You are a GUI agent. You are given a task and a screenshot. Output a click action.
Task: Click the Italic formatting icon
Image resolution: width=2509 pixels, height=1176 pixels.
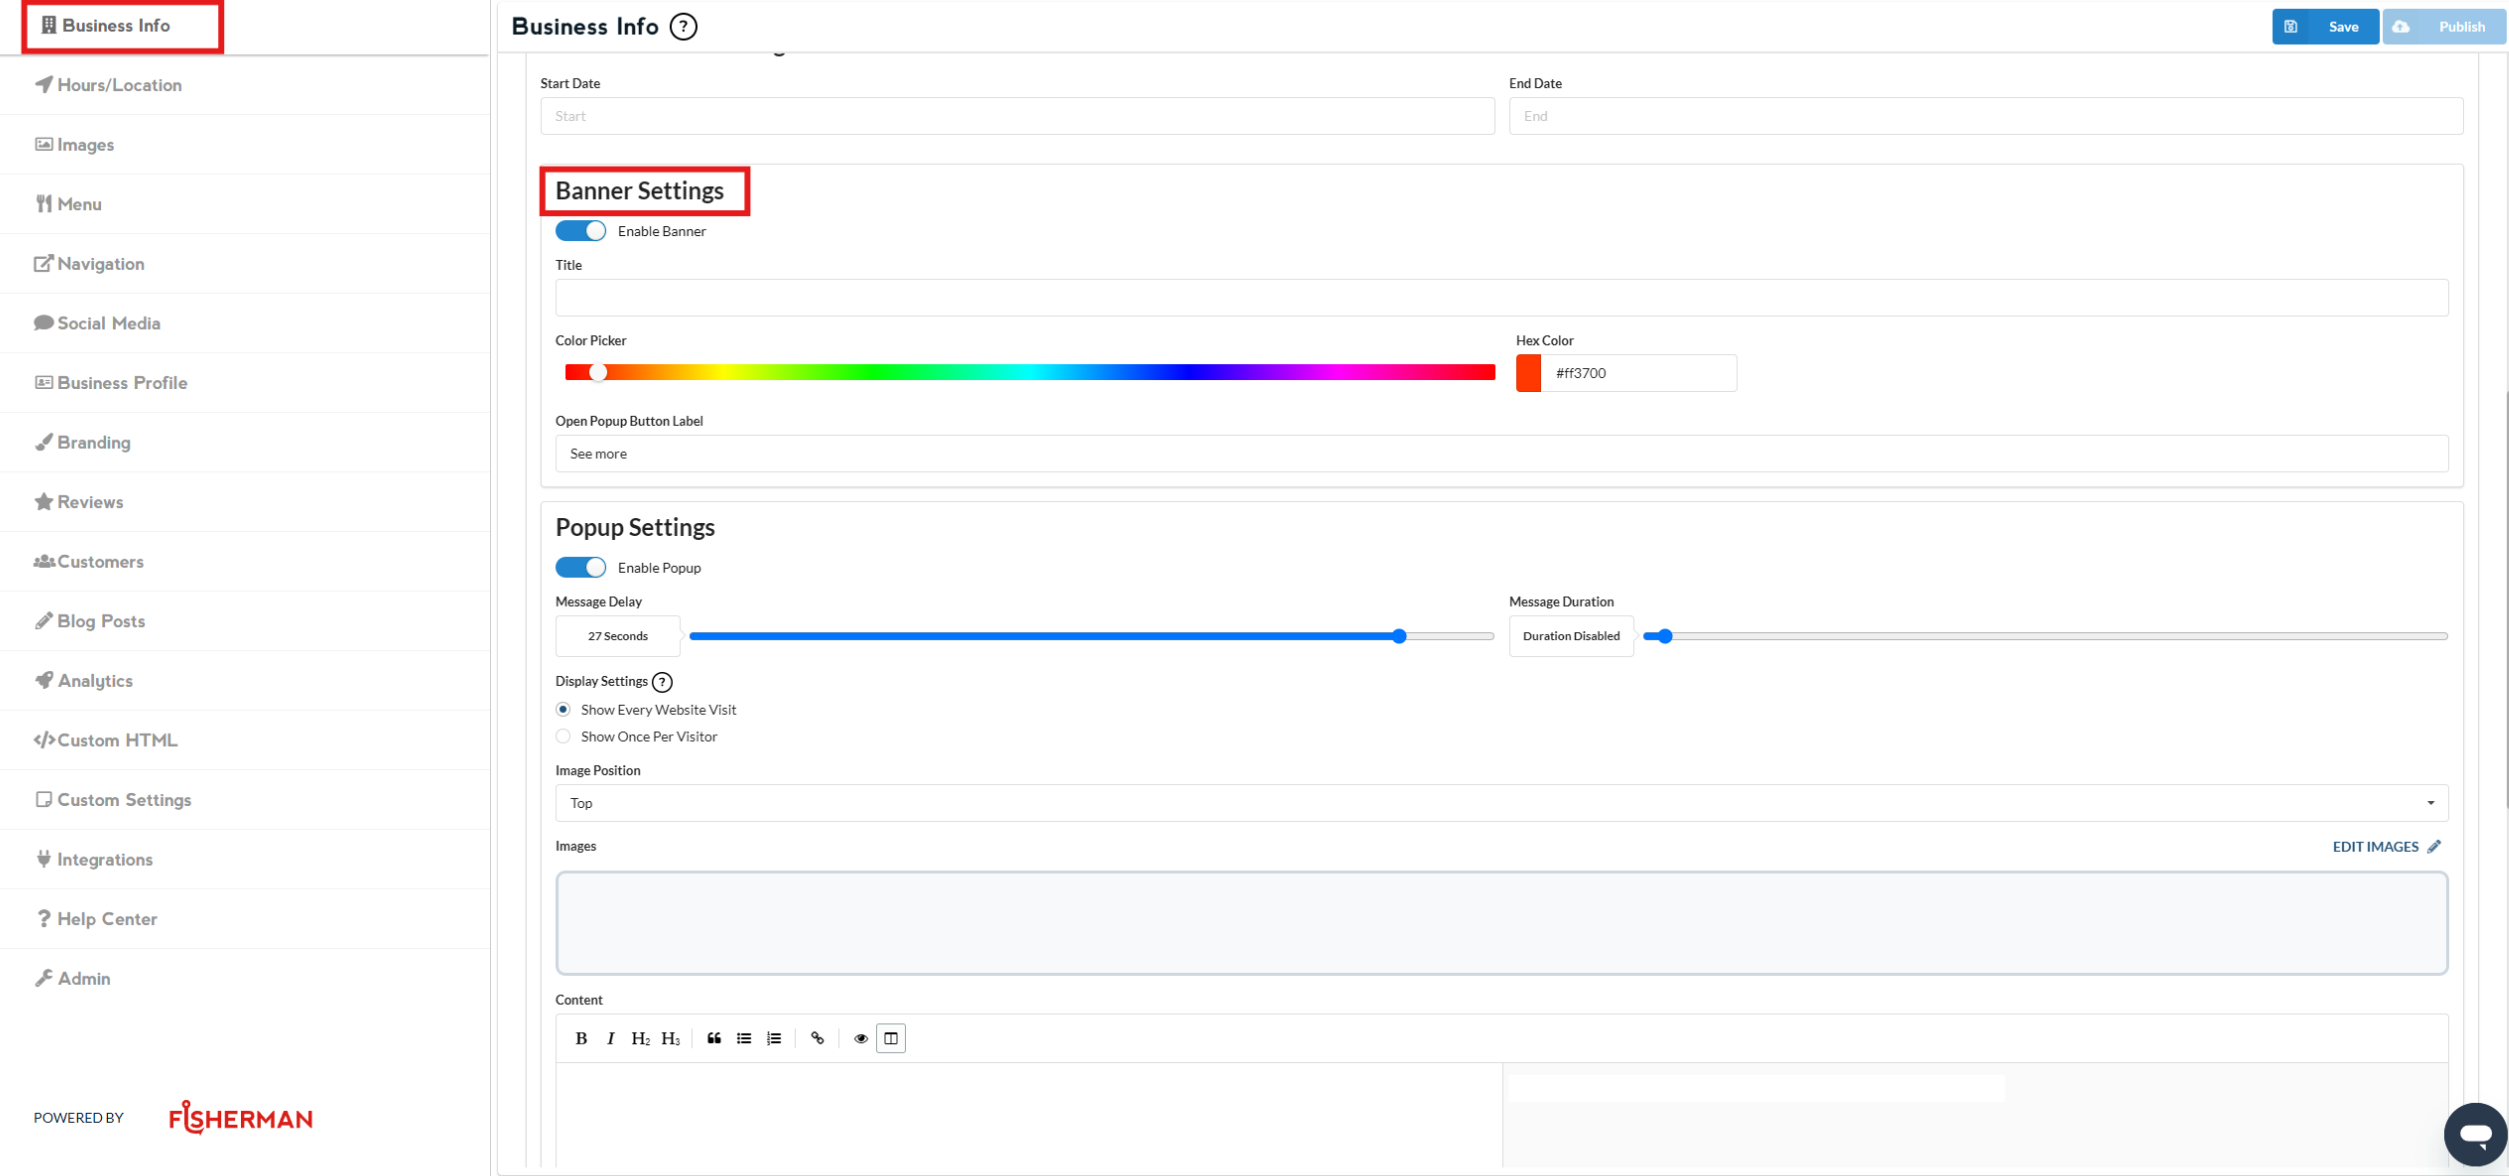[610, 1038]
